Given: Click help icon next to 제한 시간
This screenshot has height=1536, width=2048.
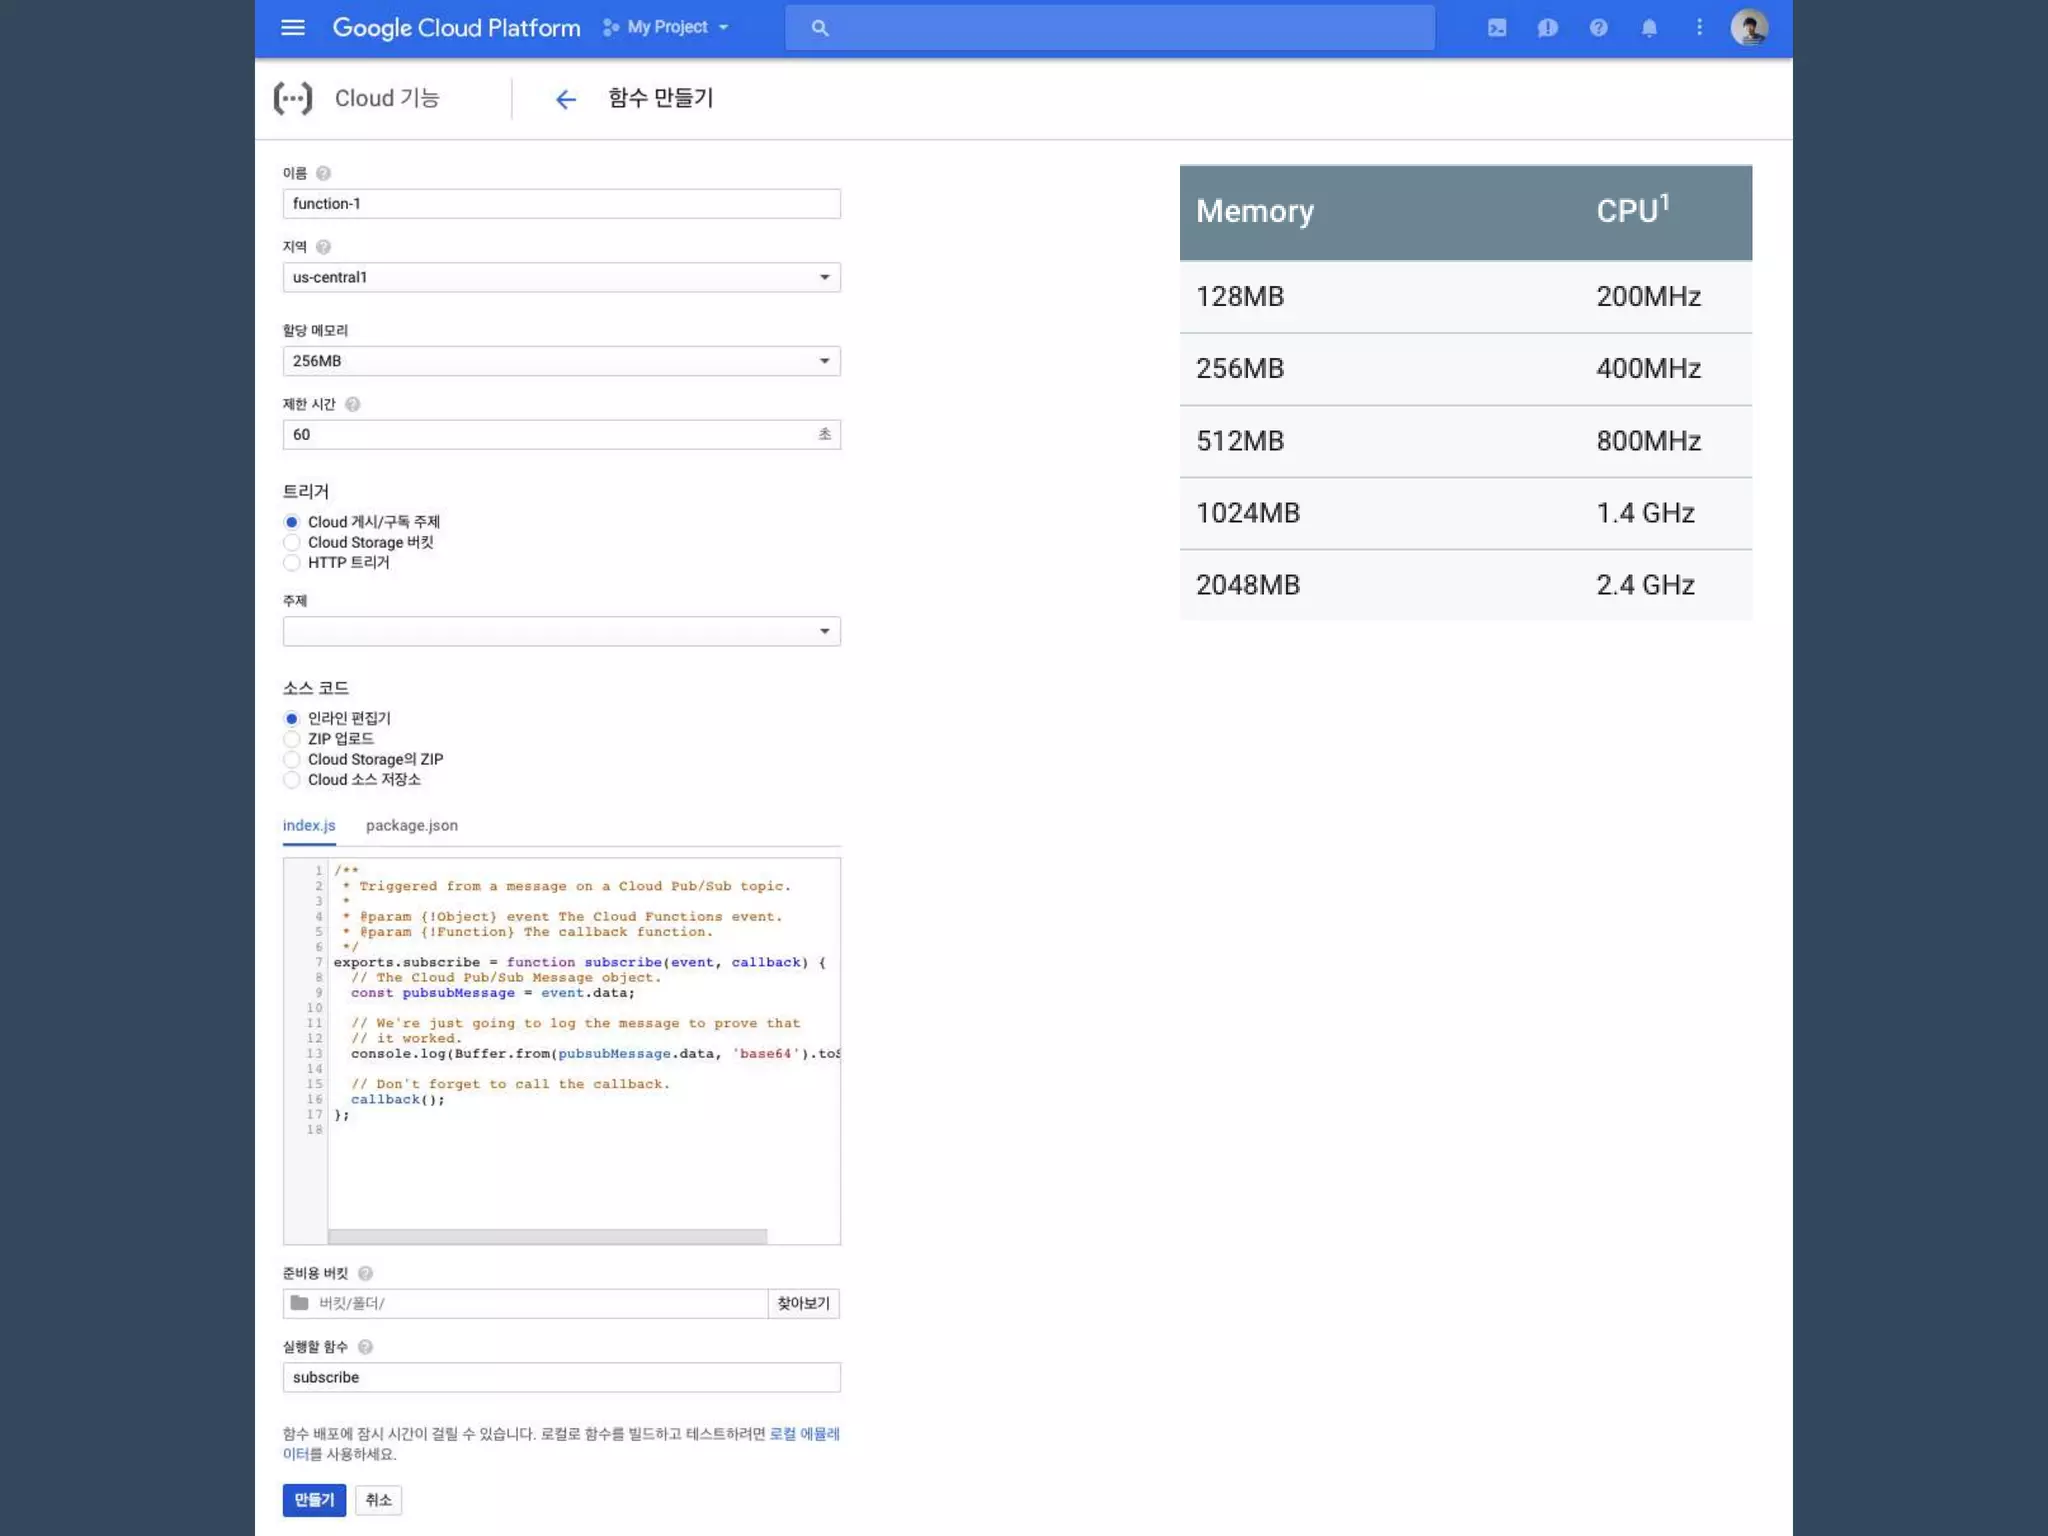Looking at the screenshot, I should coord(352,405).
